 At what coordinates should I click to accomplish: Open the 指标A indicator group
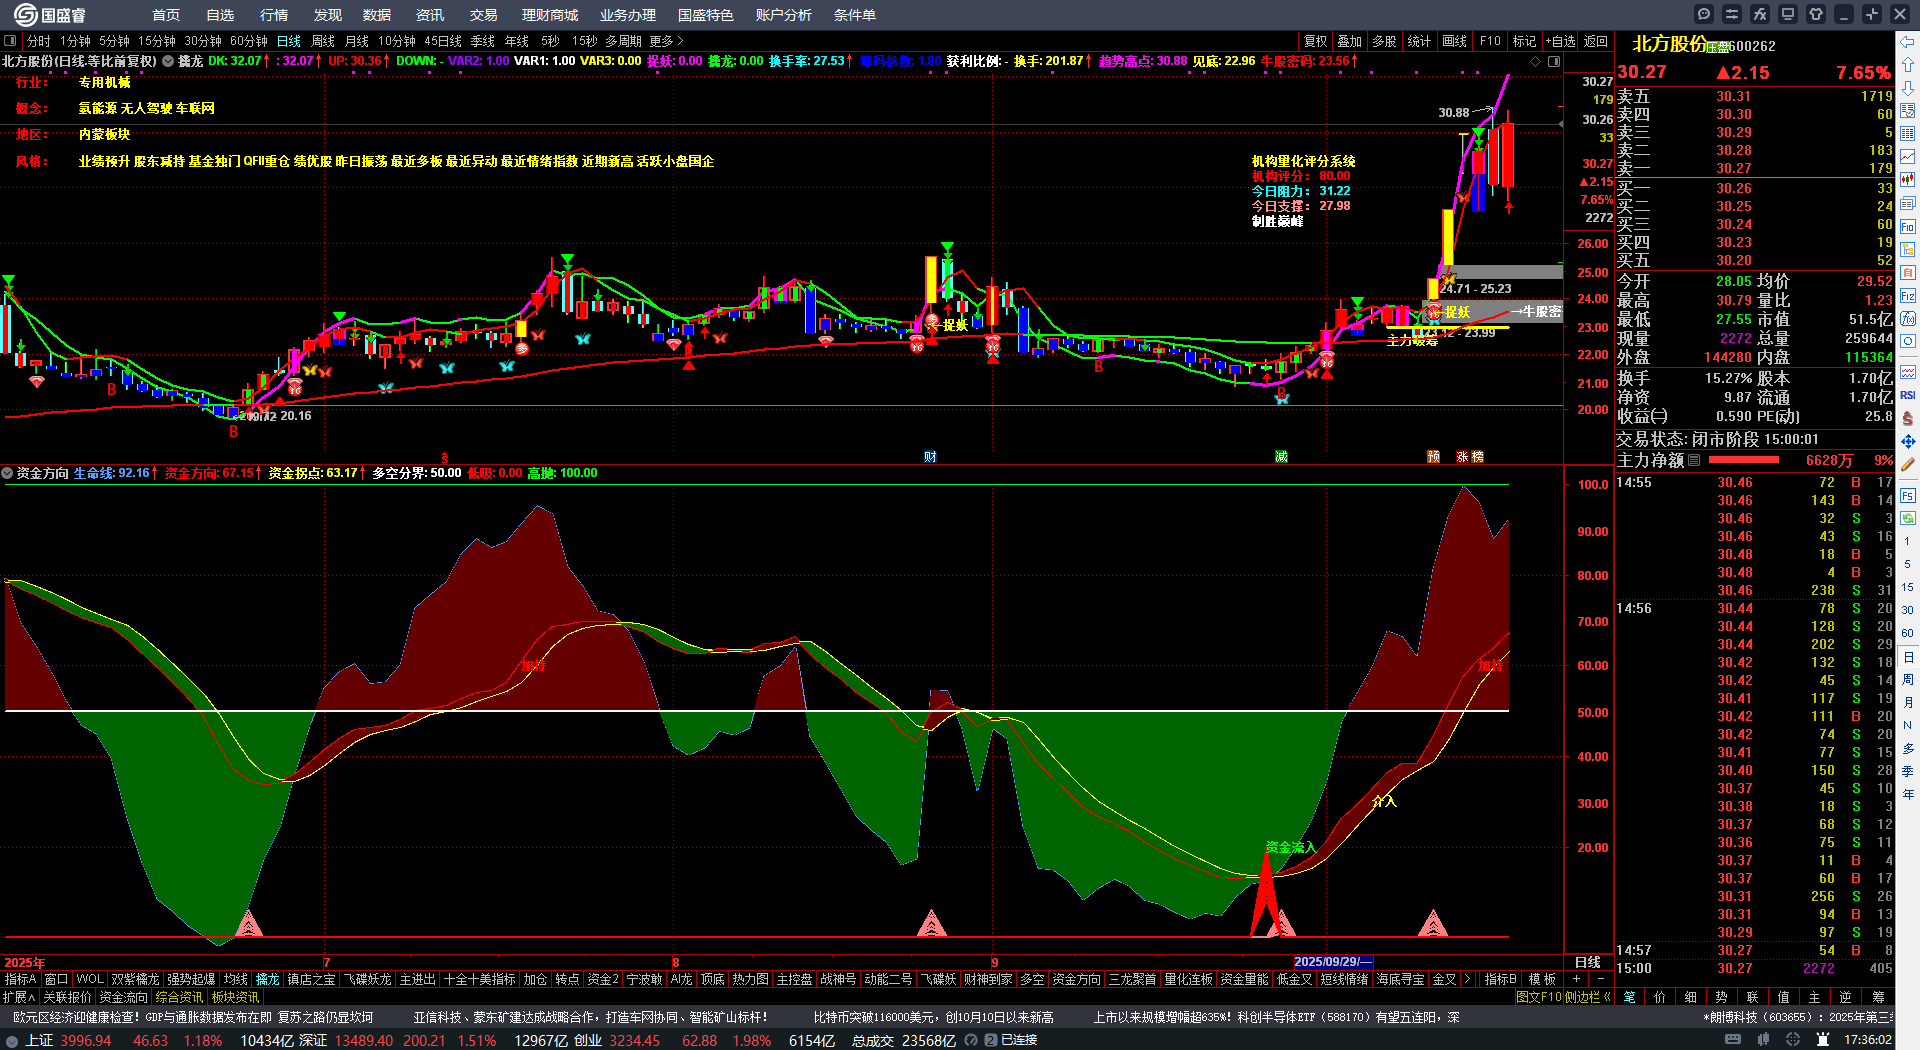tap(20, 979)
